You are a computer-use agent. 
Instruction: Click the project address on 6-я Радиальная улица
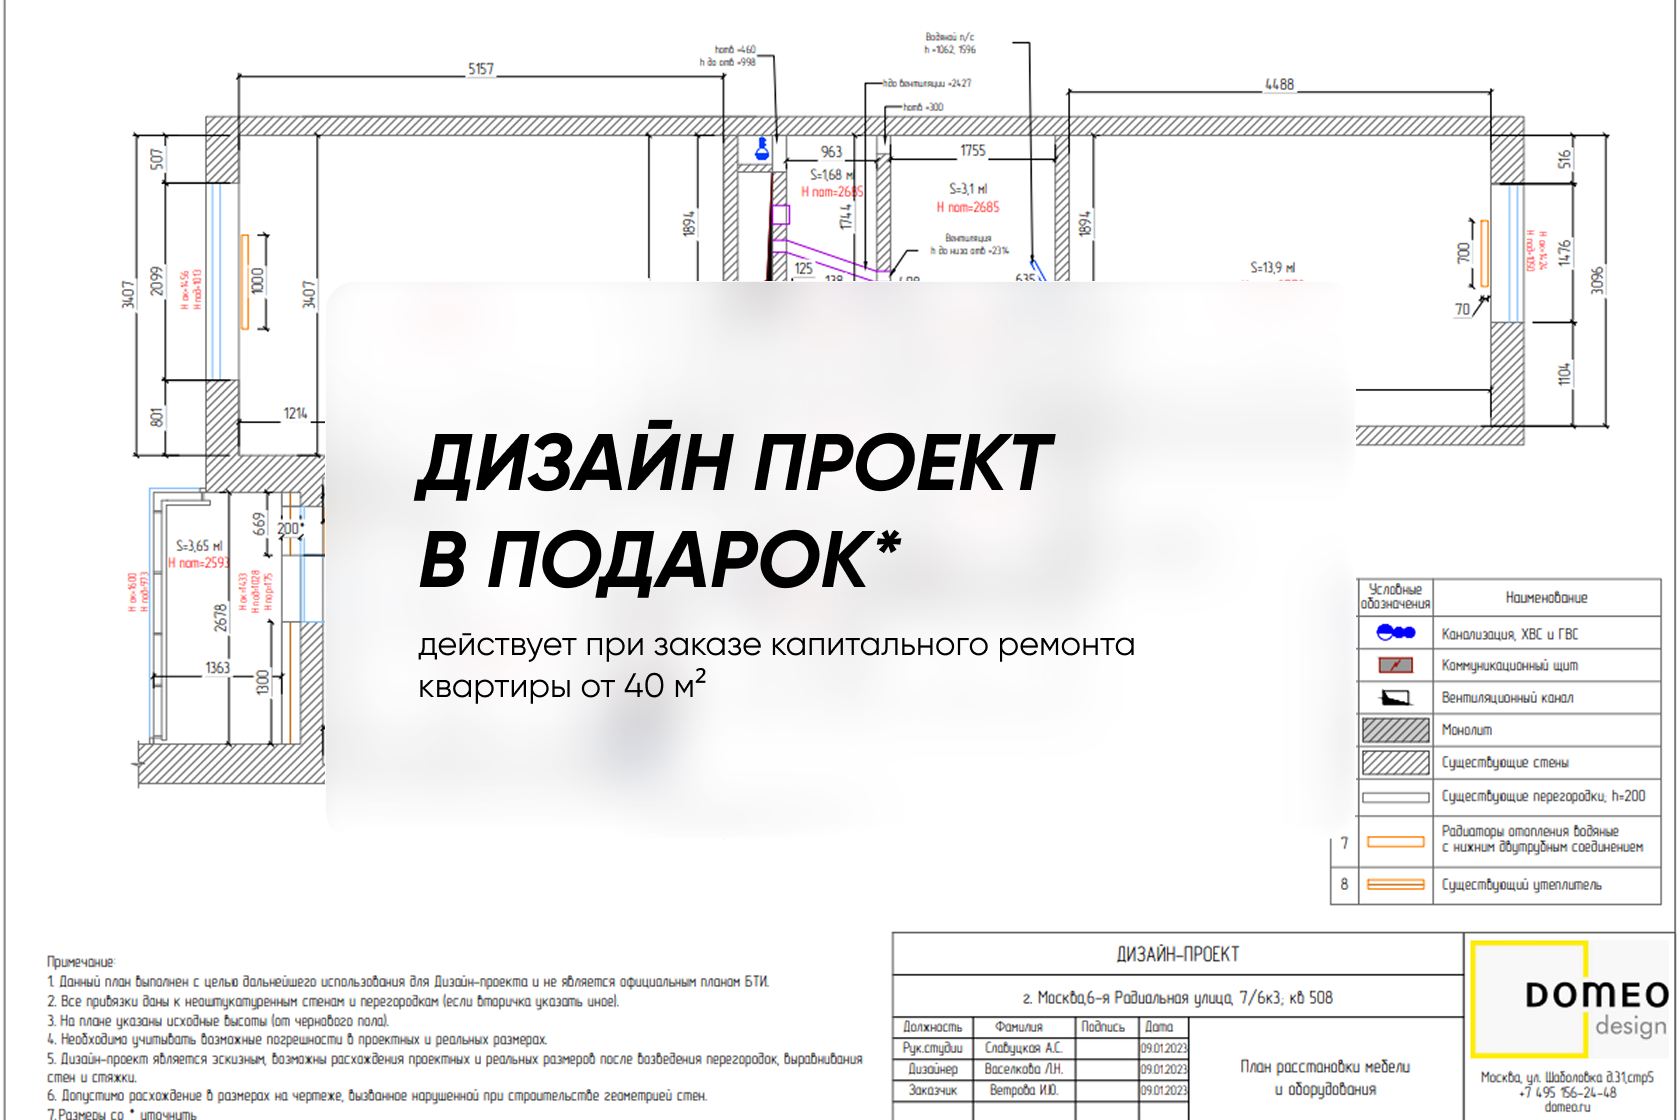coord(1177,997)
